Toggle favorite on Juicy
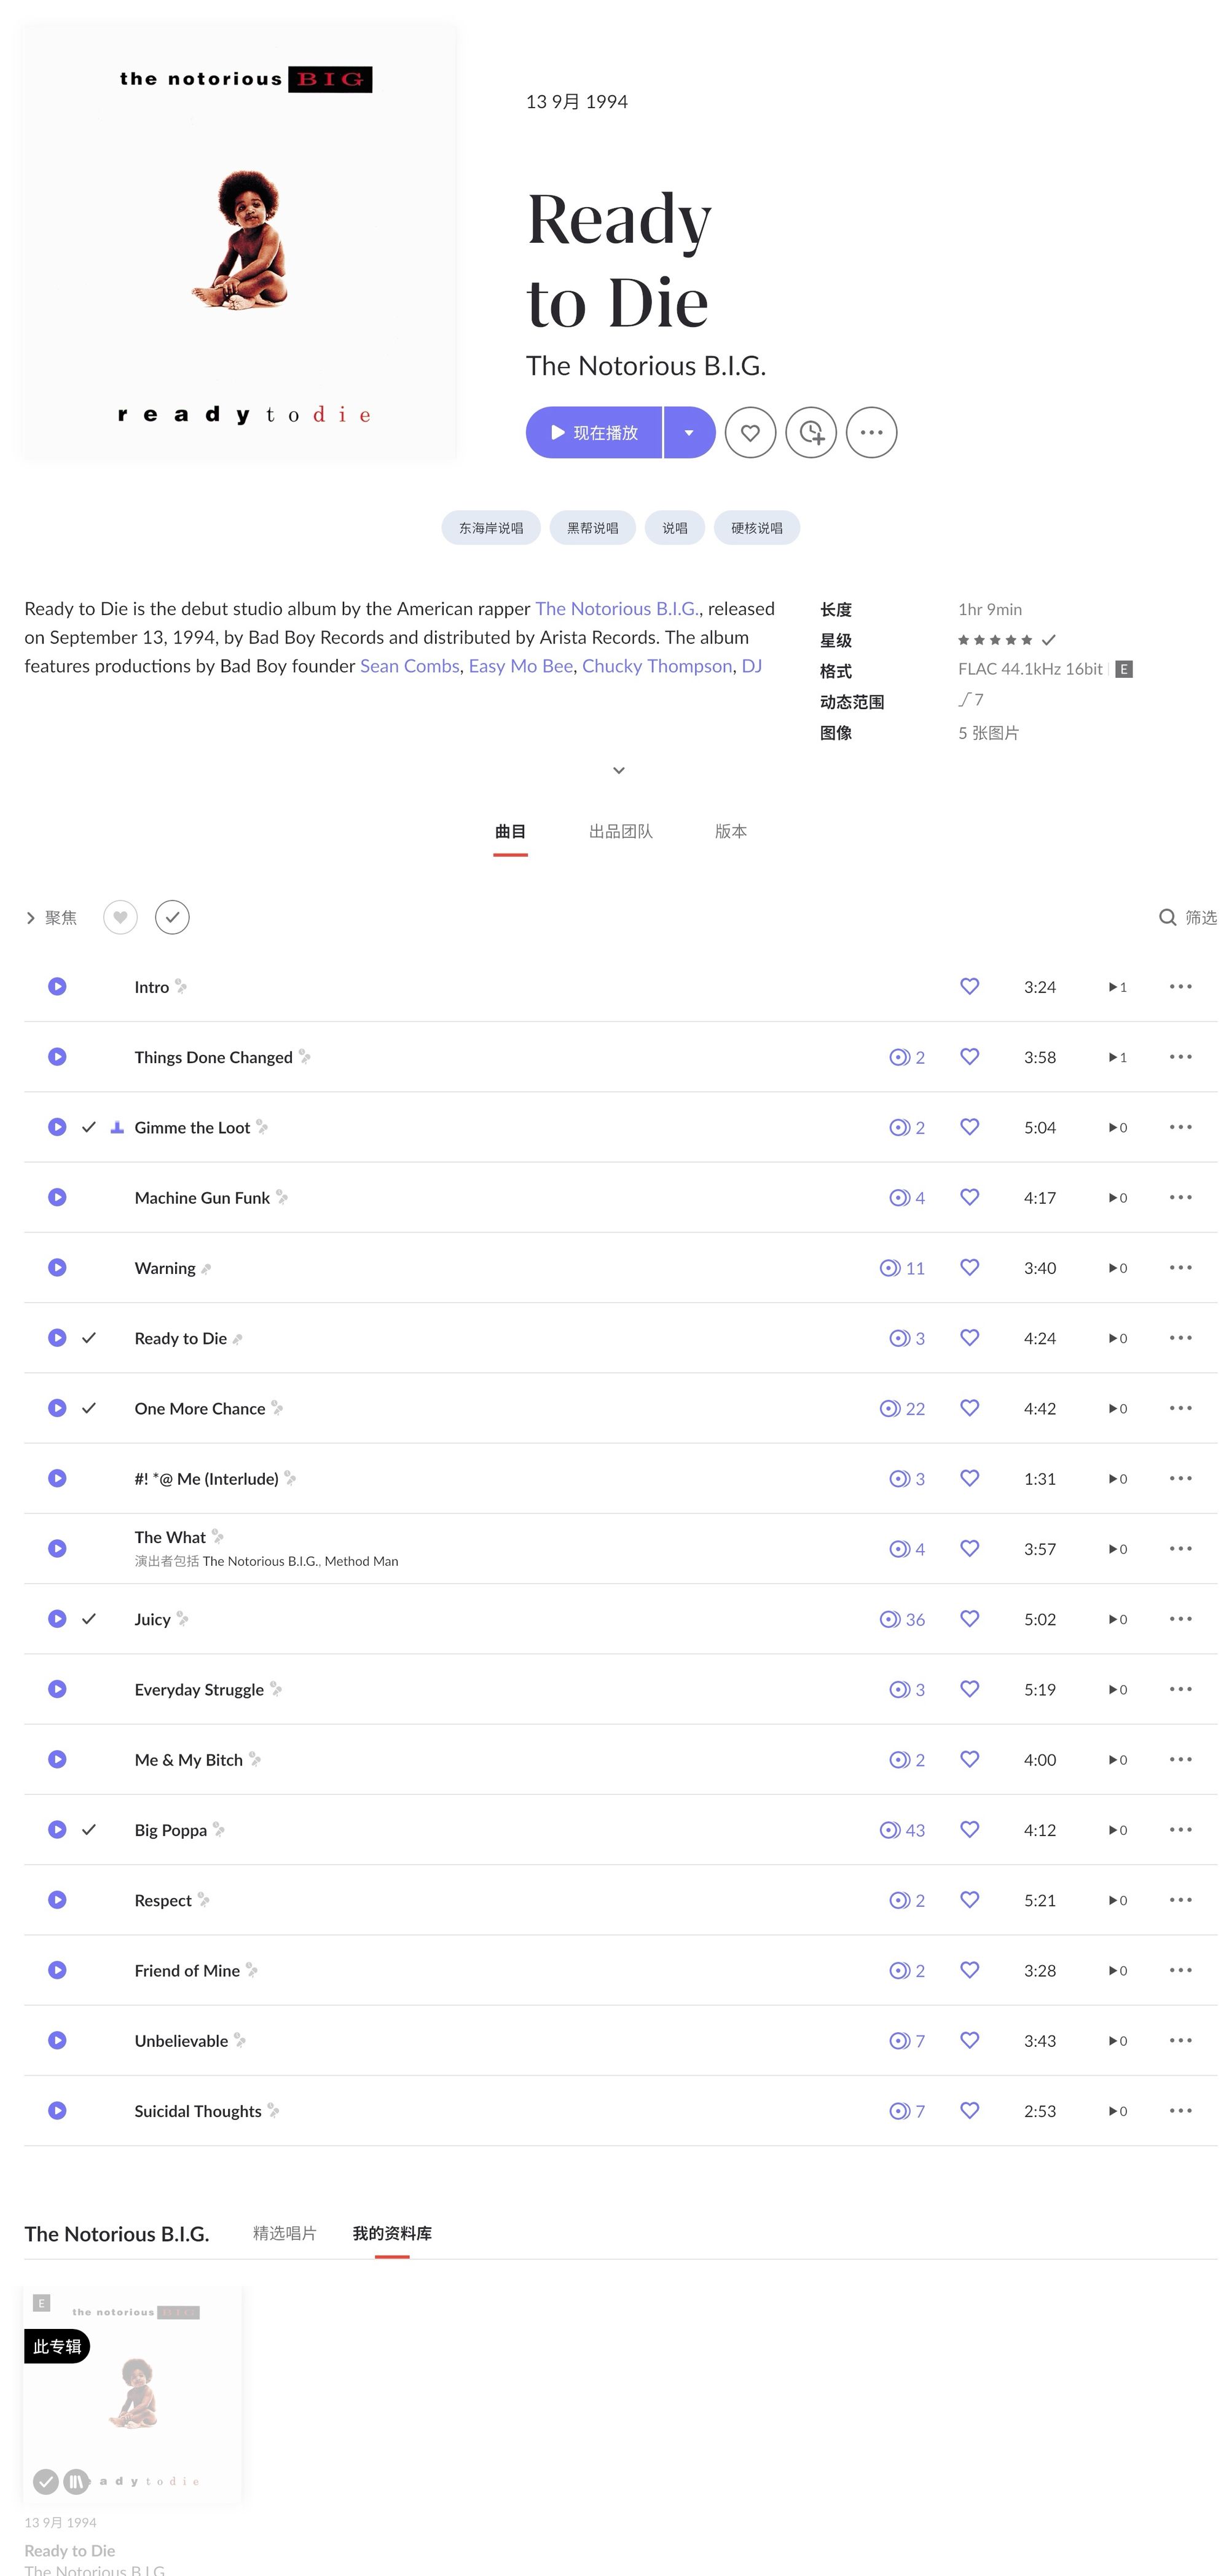This screenshot has width=1229, height=2576. pos(969,1618)
